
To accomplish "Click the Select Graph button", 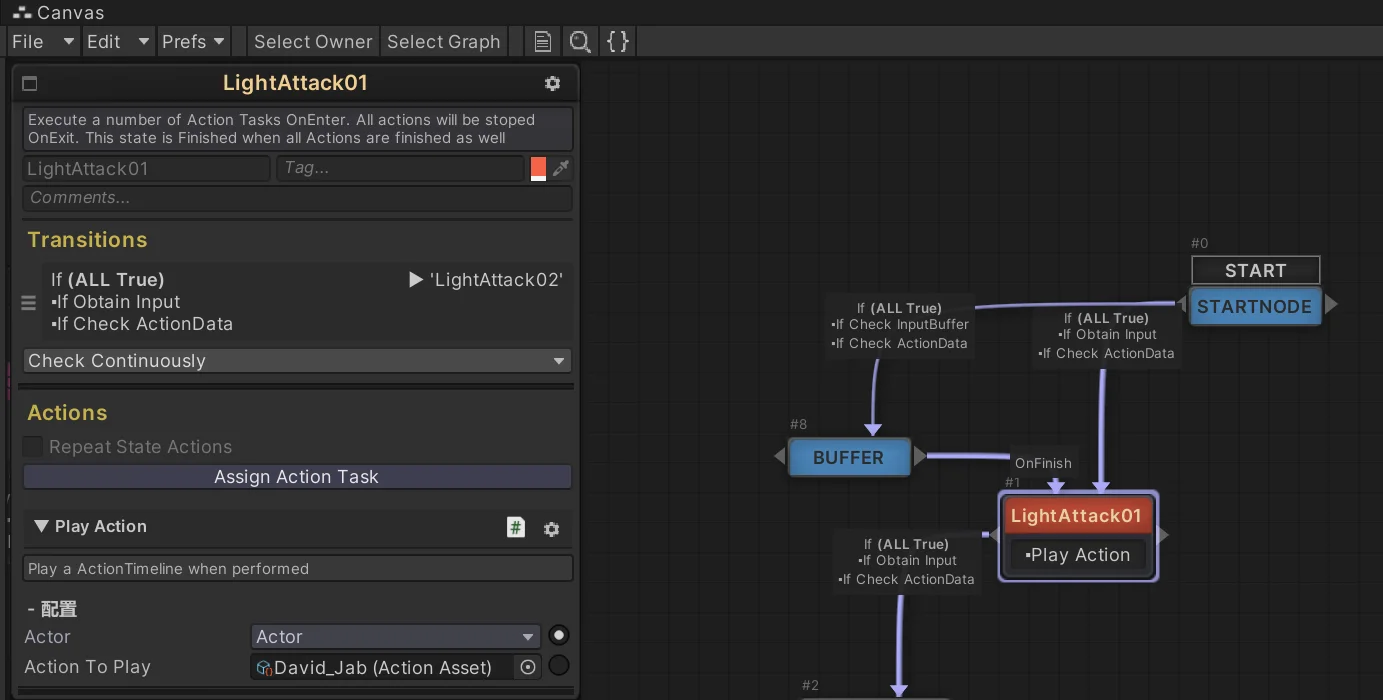I will pyautogui.click(x=443, y=42).
